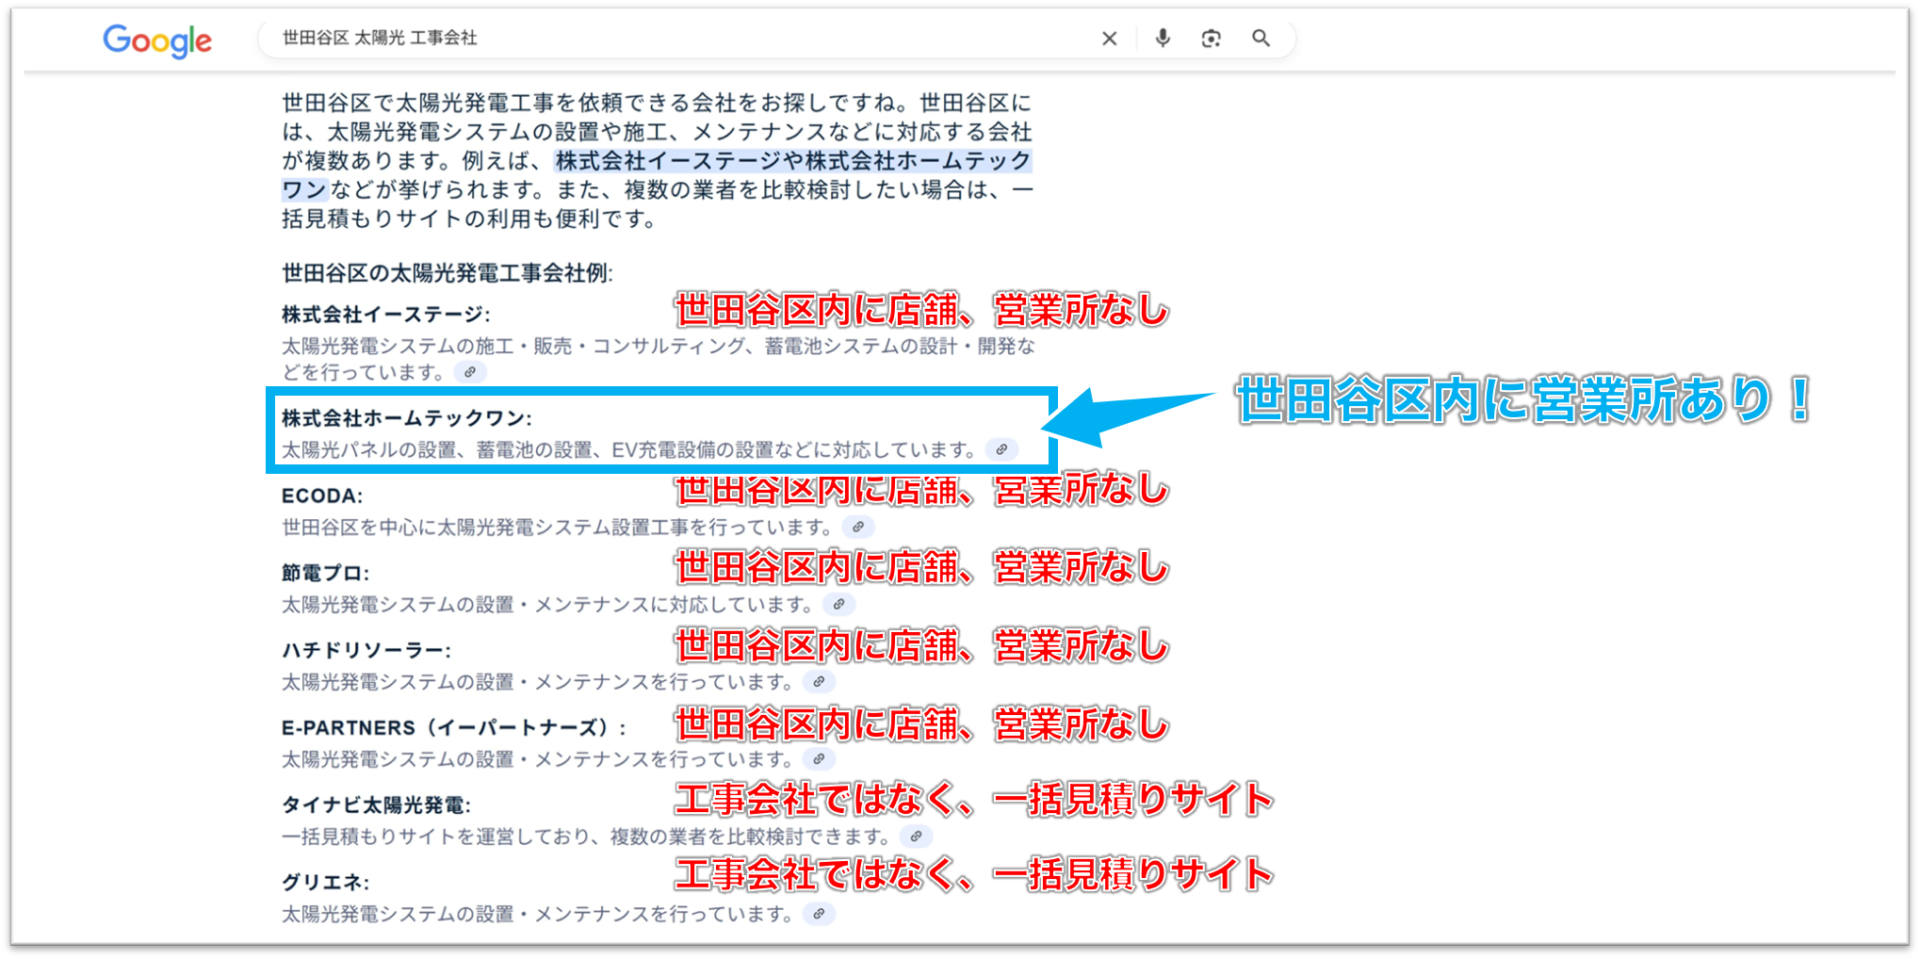The image size is (1920, 959).
Task: Clear the search box with the X icon
Action: tap(1109, 39)
